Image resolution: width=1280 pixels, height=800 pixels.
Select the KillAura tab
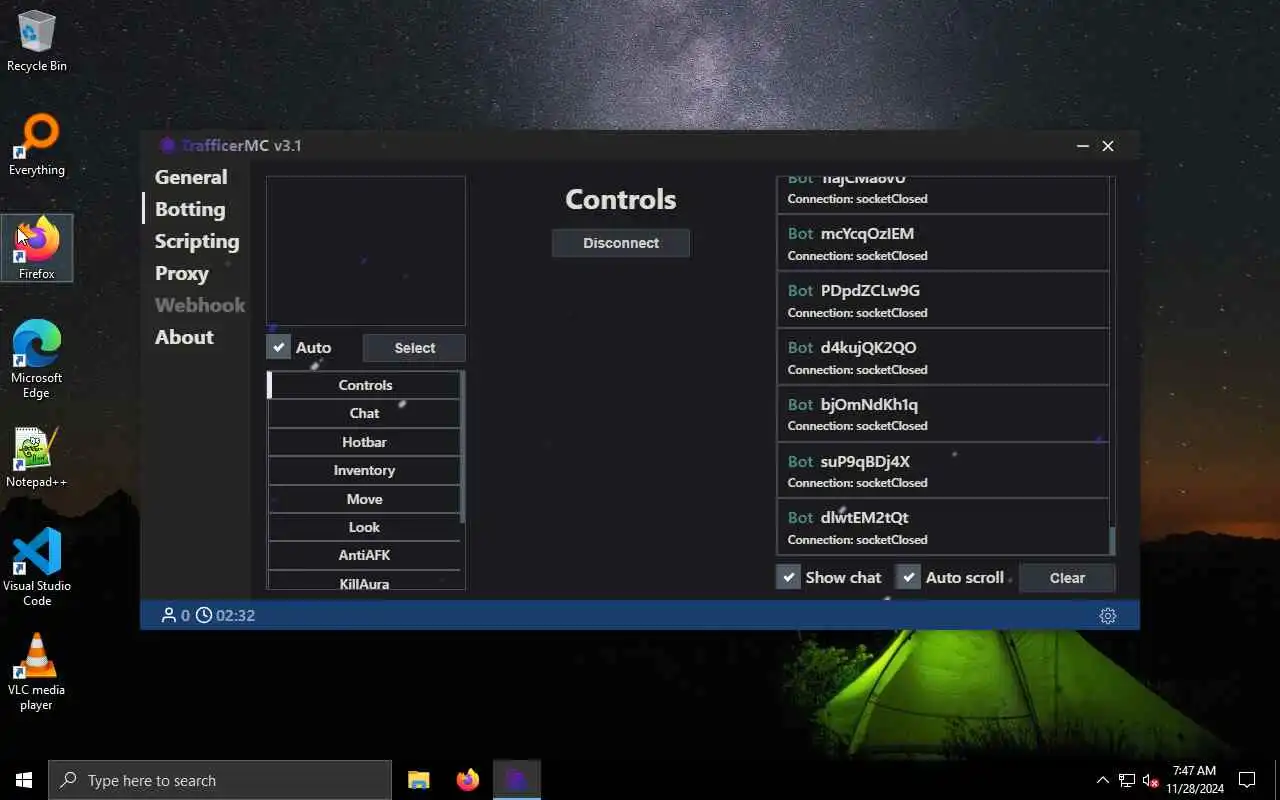364,582
